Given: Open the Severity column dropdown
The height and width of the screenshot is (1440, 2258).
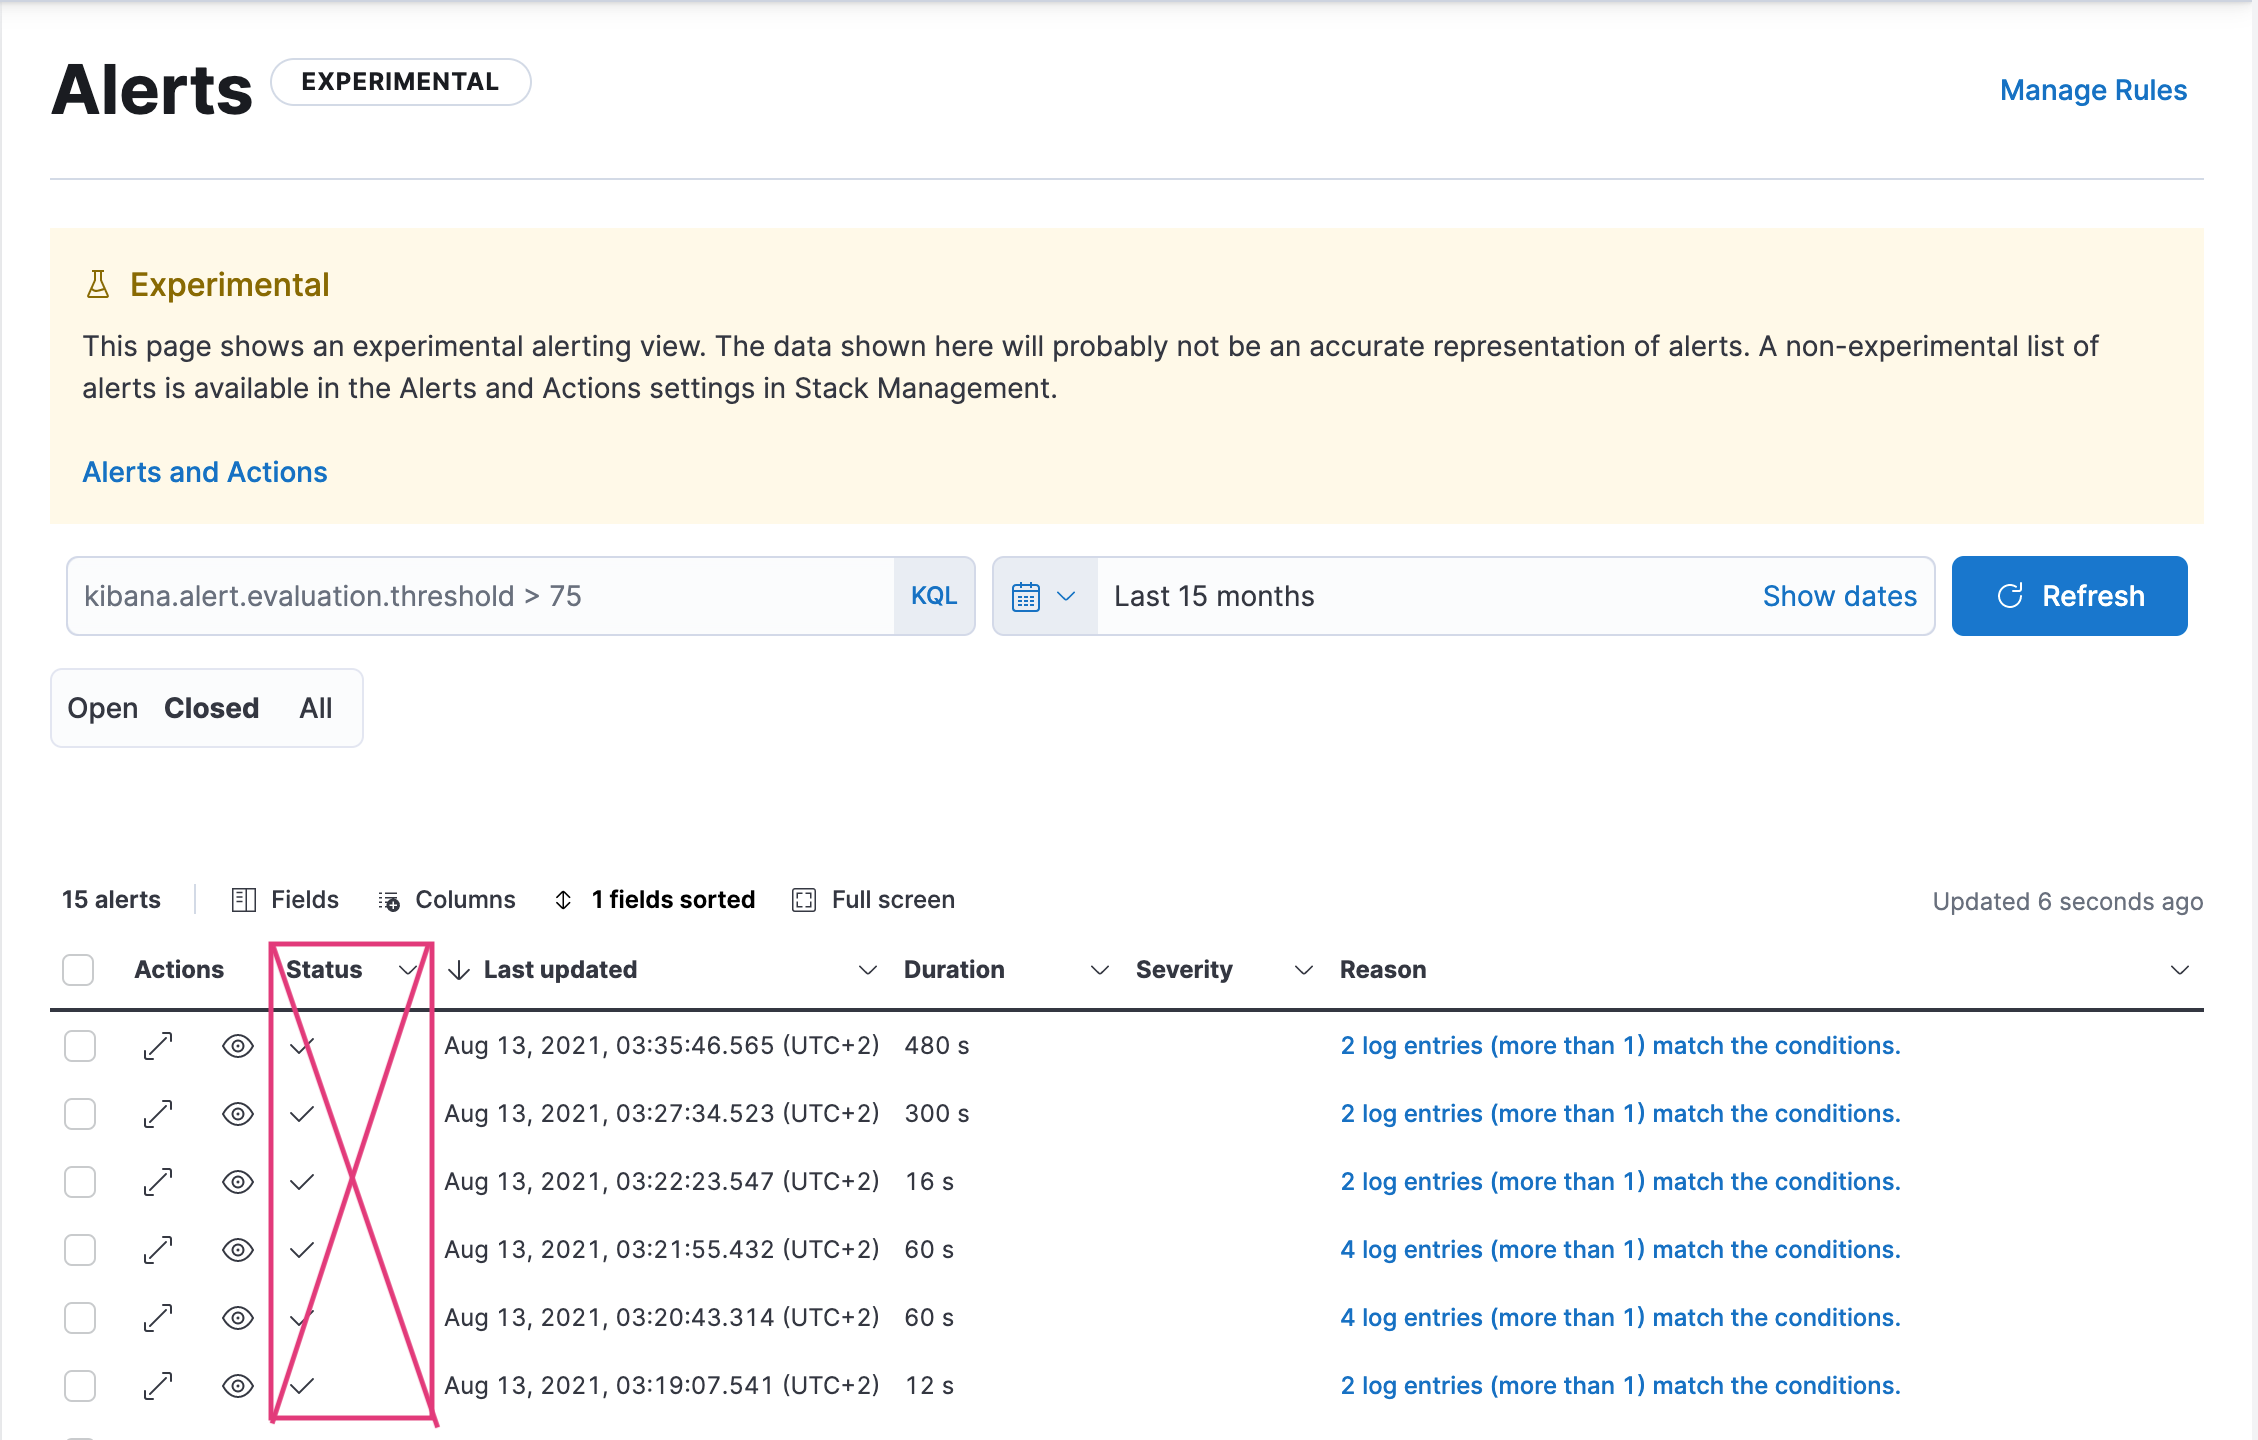Looking at the screenshot, I should click(x=1303, y=969).
